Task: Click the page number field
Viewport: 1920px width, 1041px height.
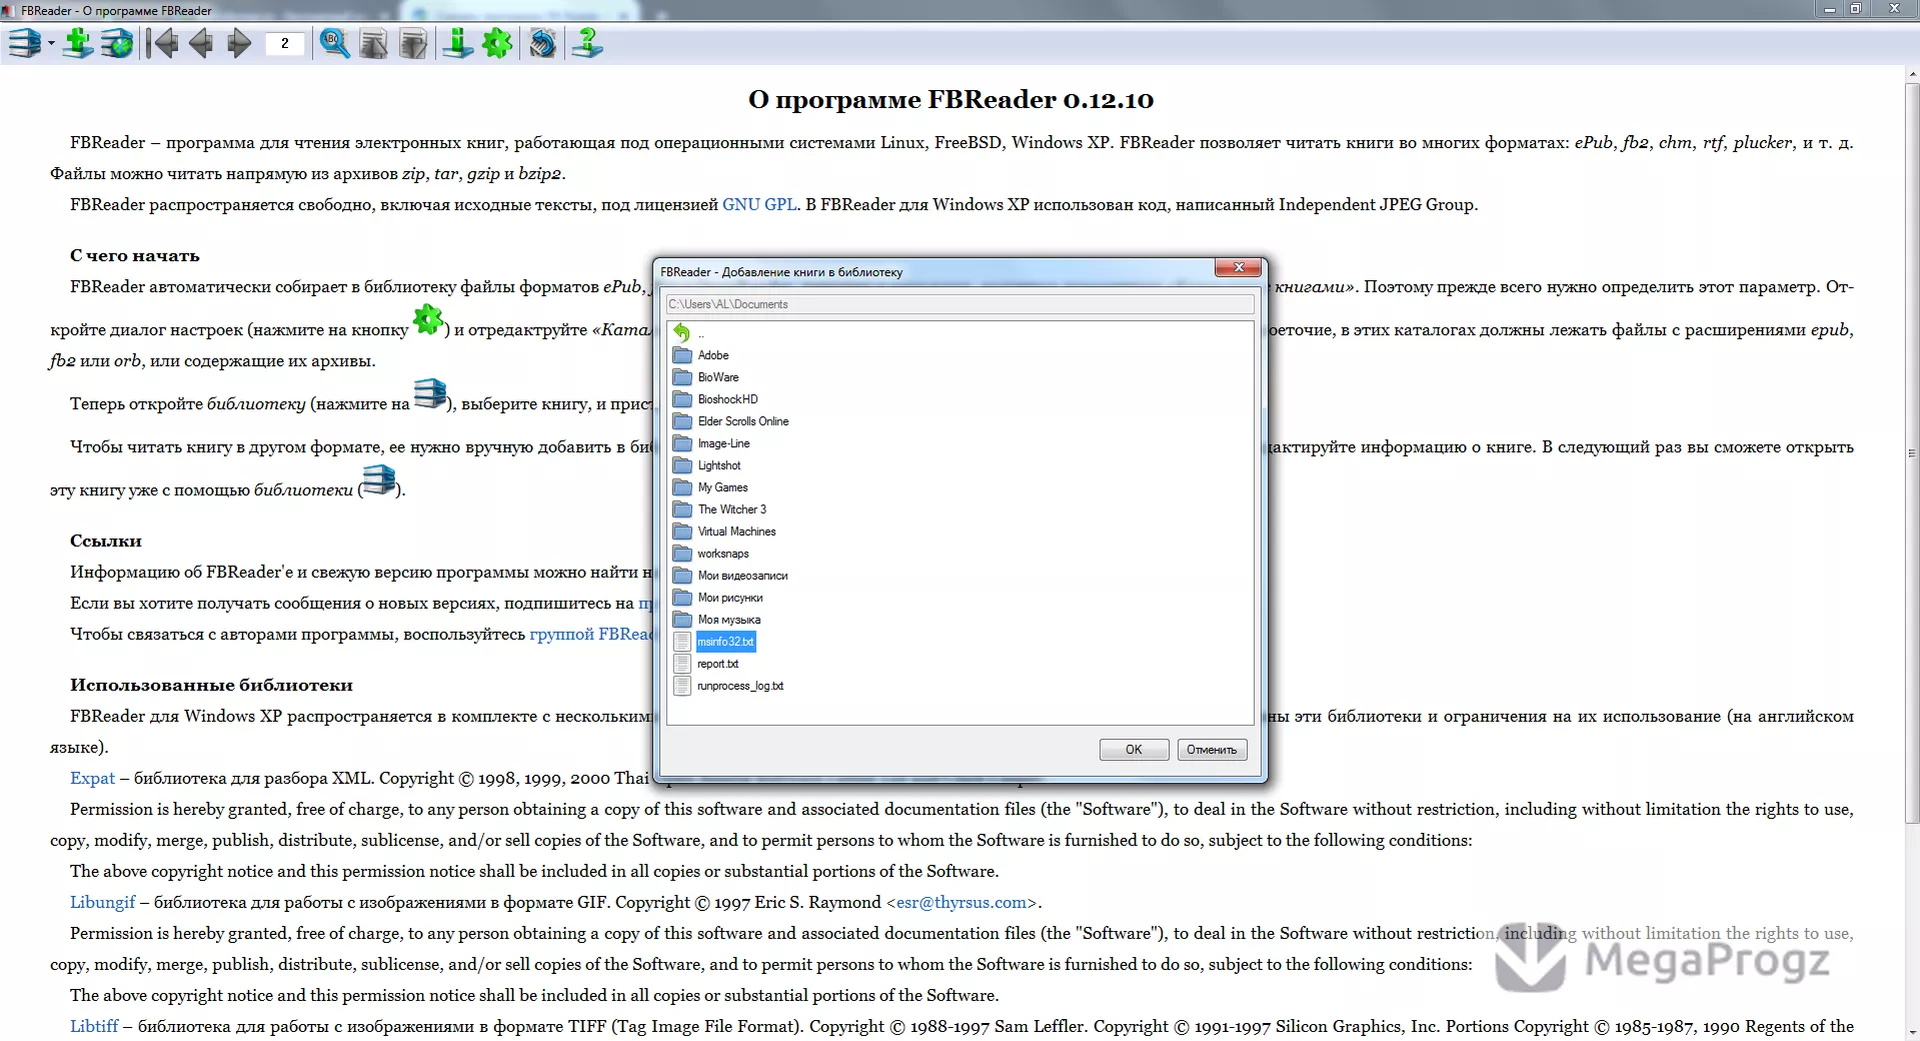Action: [x=285, y=43]
